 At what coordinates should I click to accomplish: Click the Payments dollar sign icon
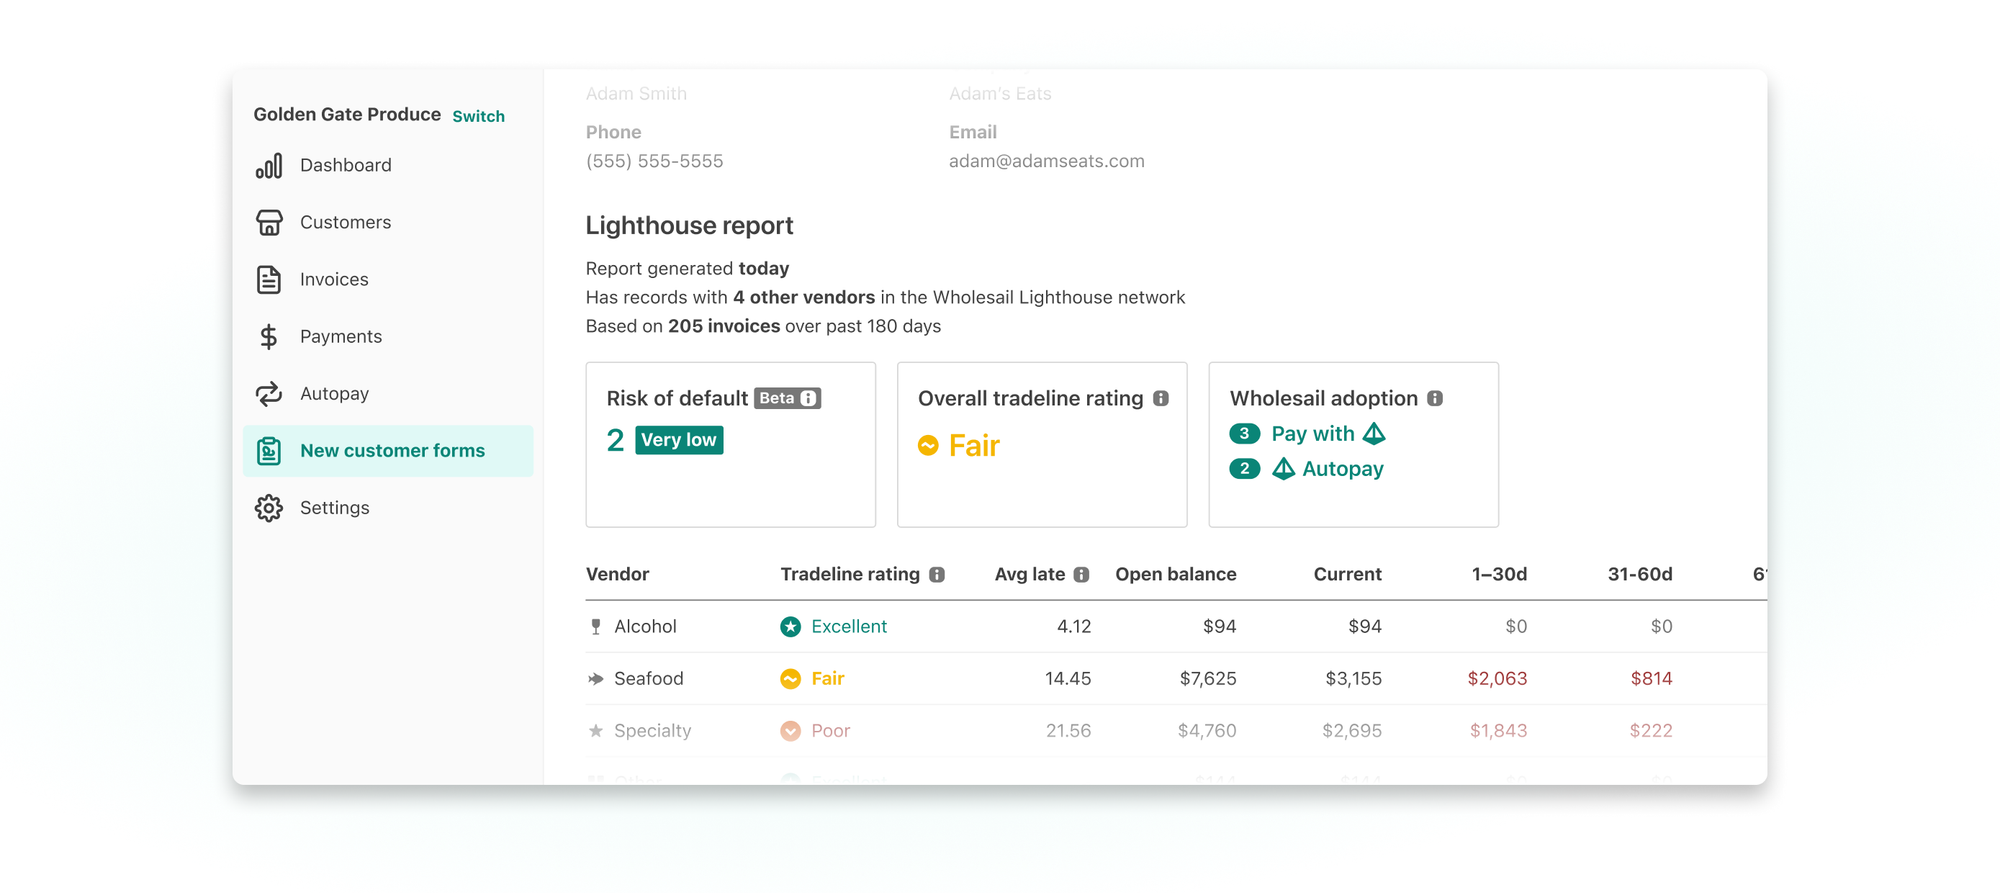tap(268, 337)
